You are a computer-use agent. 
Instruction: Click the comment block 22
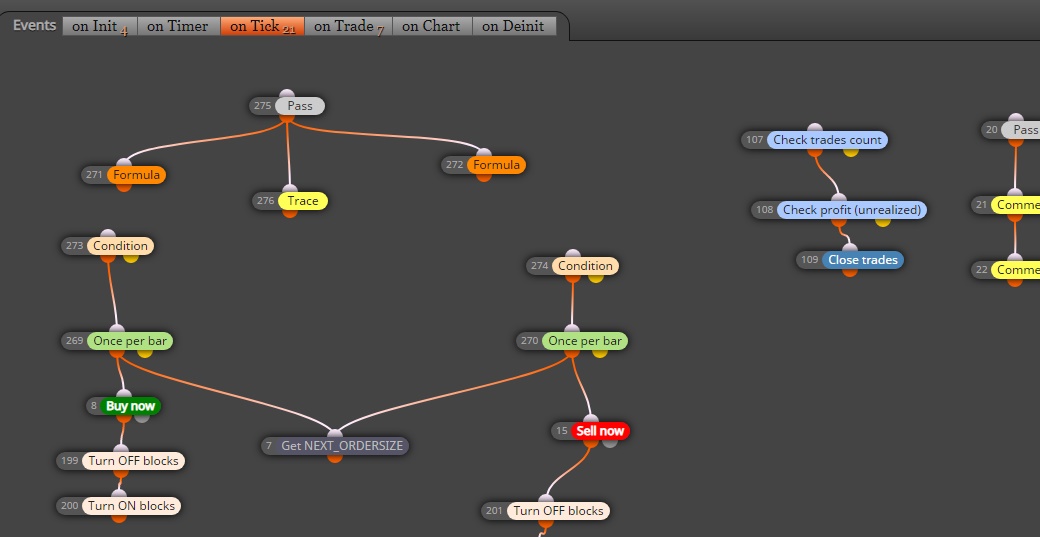1015,270
